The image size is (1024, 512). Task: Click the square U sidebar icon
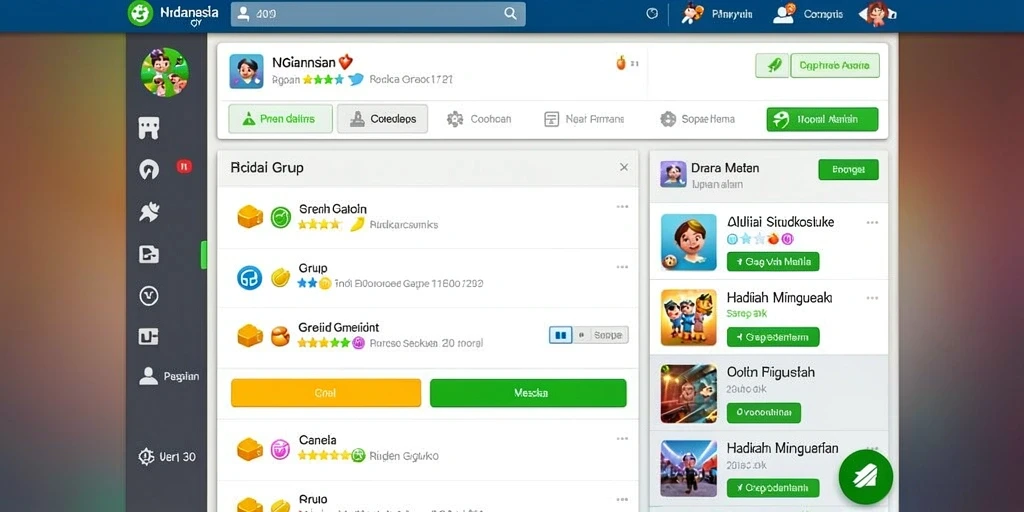tap(149, 337)
